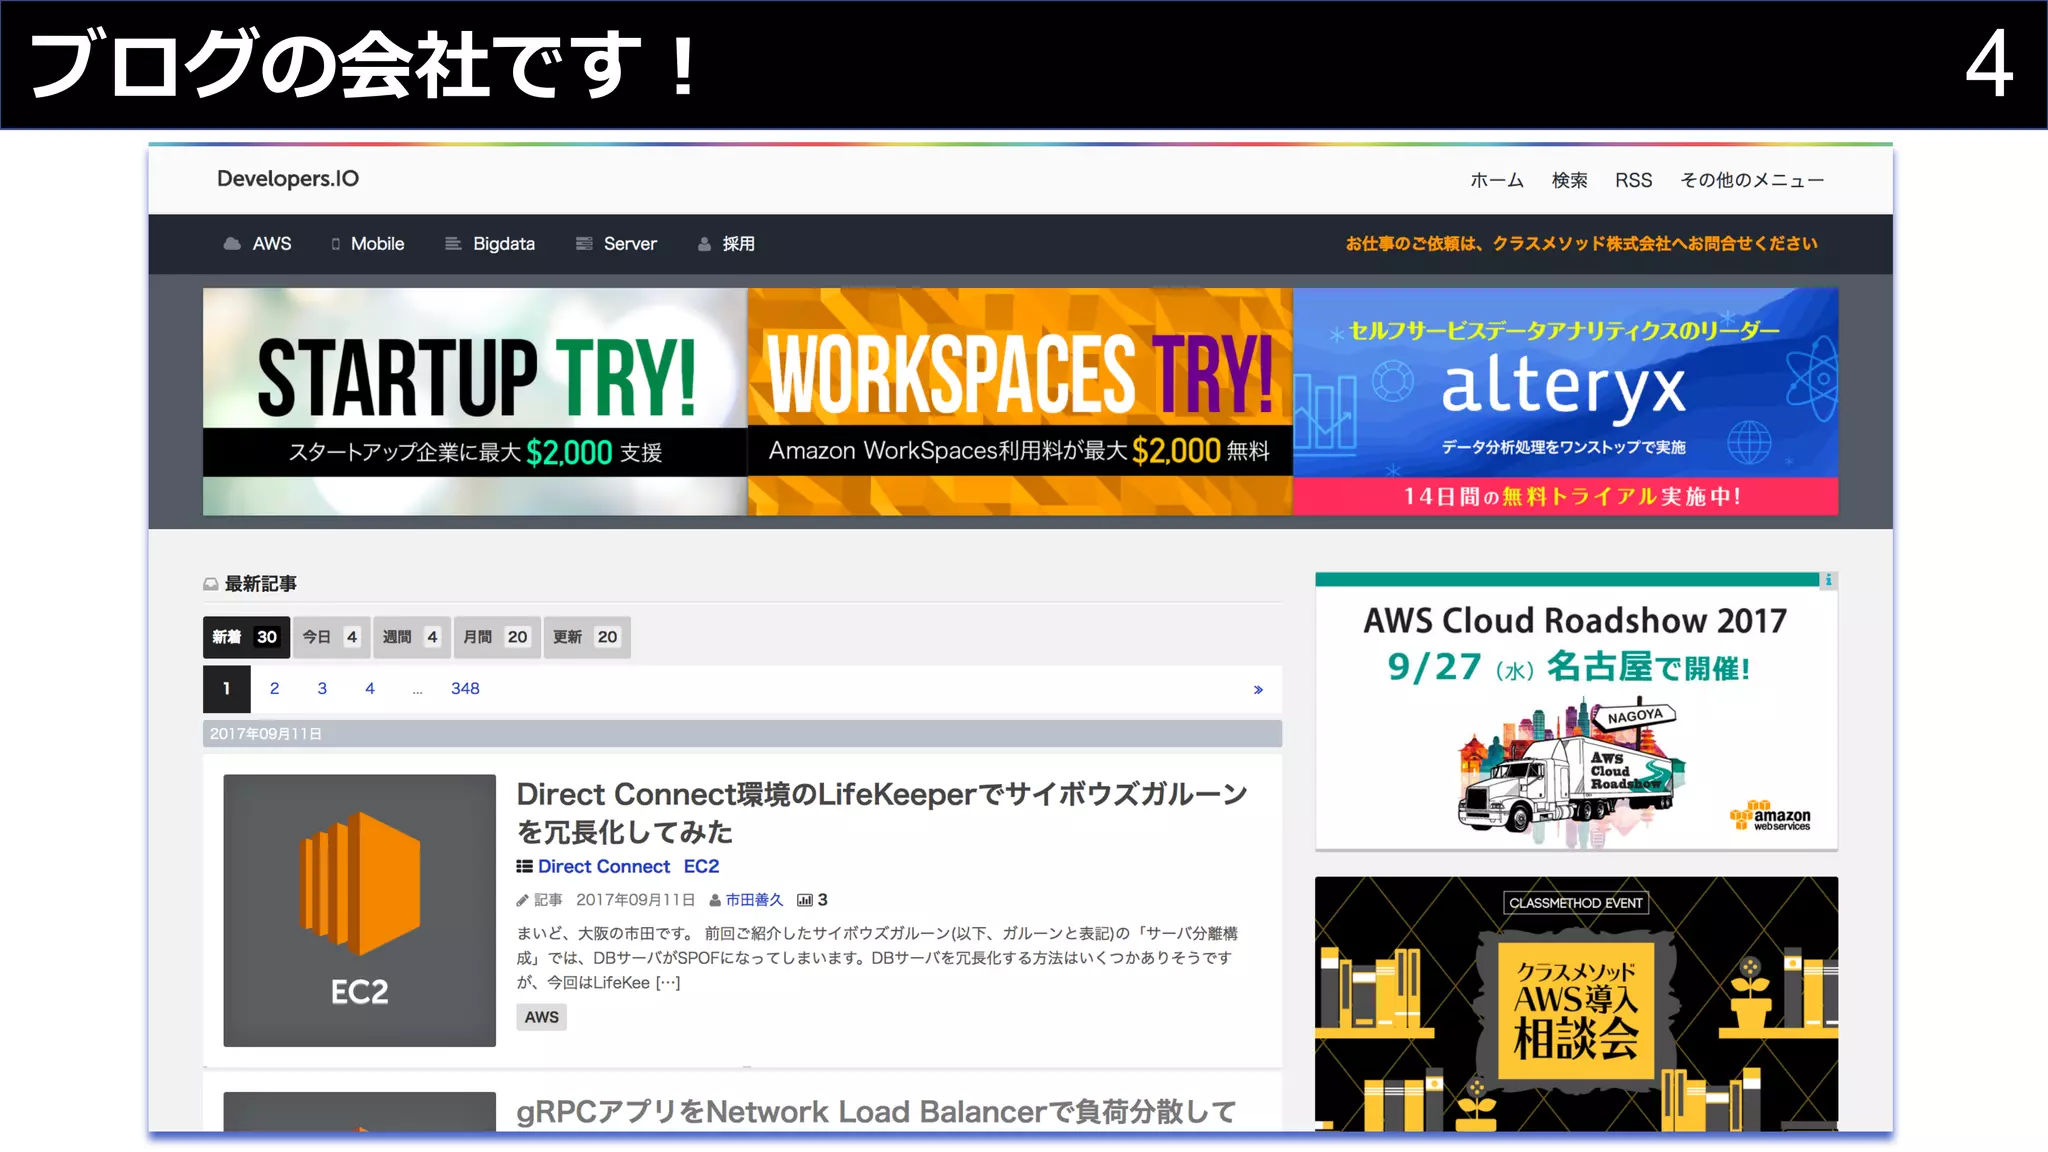Click the 2017年09月11日 date header
Viewport: 2048px width, 1152px height.
pos(742,734)
